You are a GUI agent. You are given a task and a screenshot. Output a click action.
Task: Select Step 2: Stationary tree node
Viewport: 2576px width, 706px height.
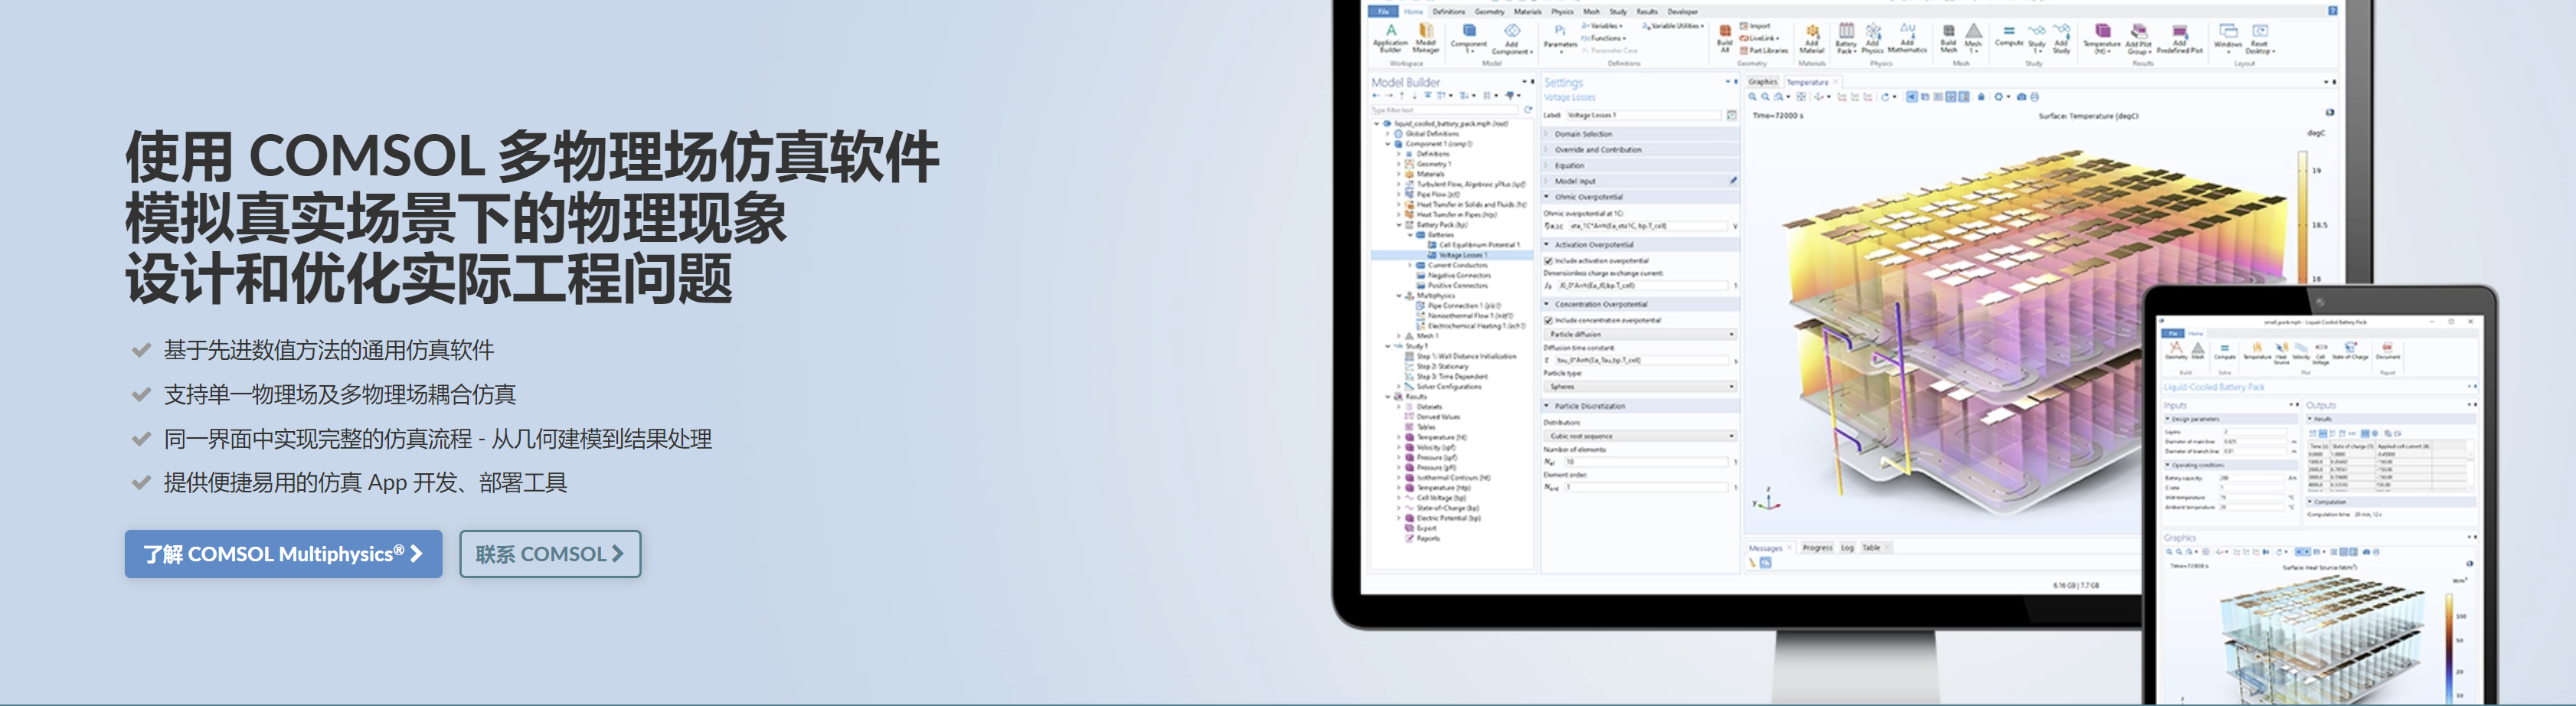[x=1436, y=366]
